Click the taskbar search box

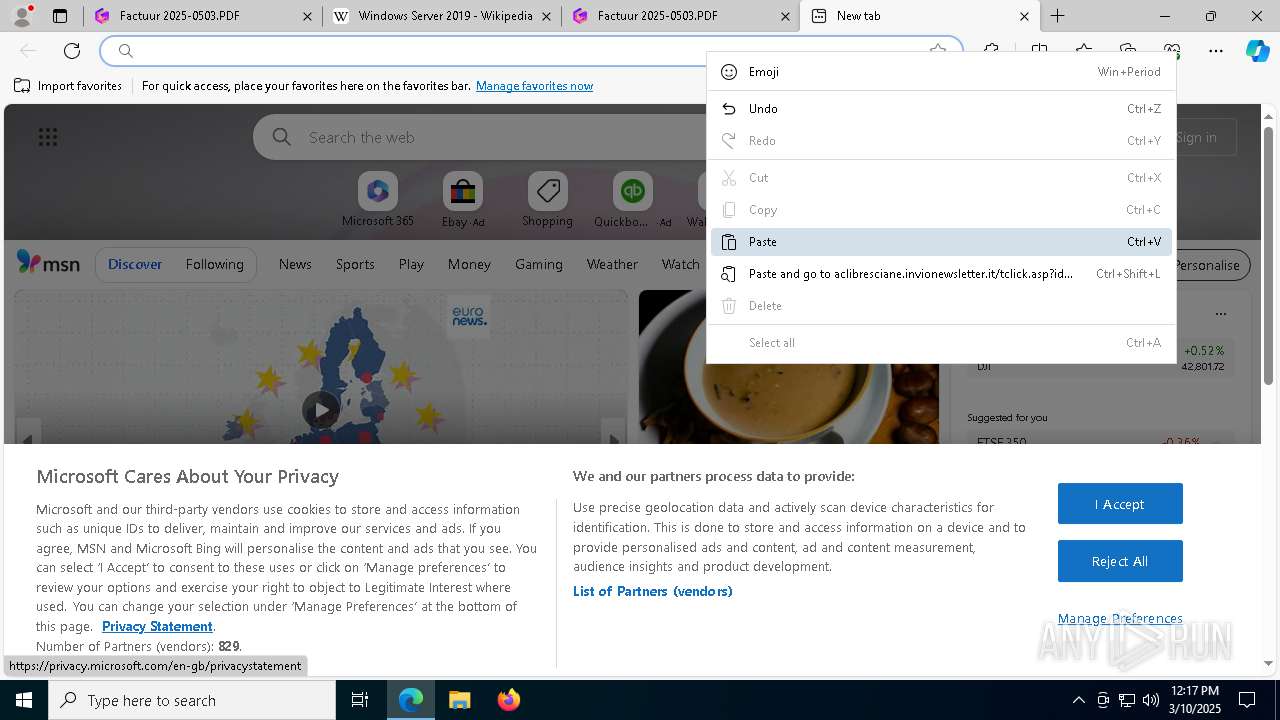click(192, 700)
